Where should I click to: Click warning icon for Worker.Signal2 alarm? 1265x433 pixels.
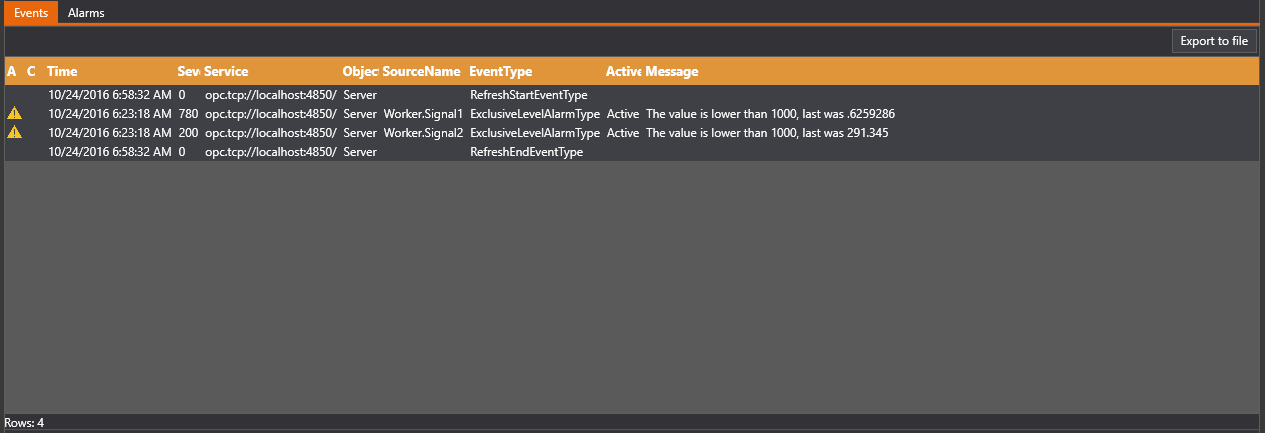tap(14, 133)
